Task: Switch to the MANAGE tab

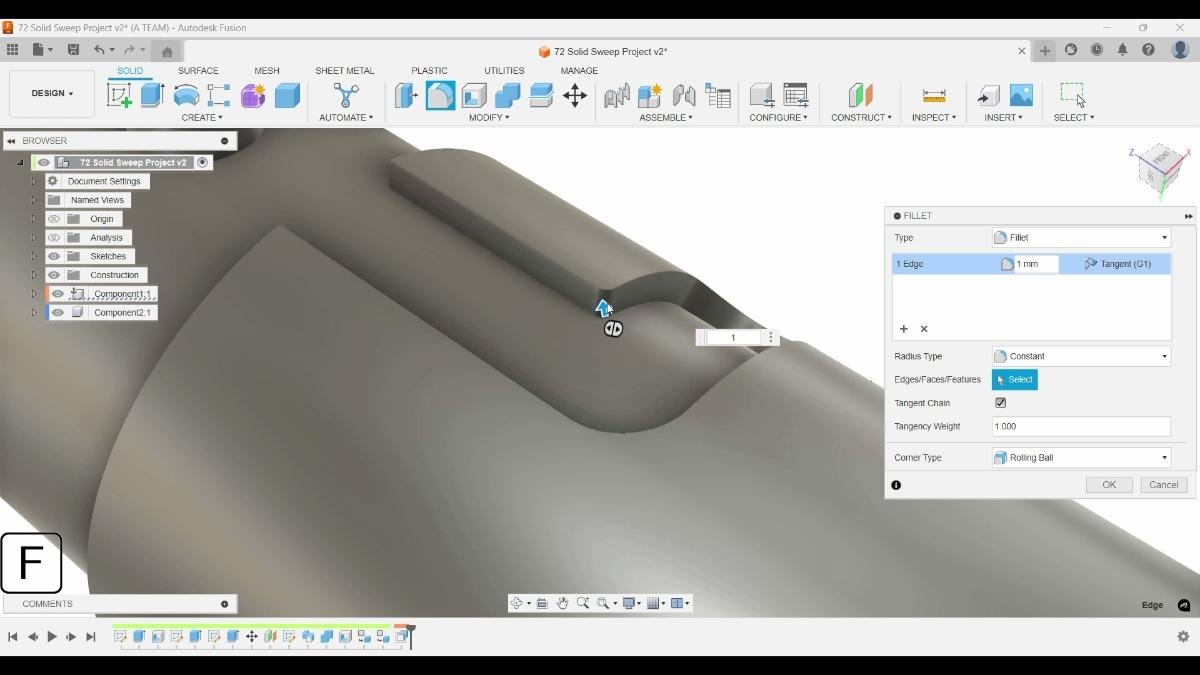Action: point(579,71)
